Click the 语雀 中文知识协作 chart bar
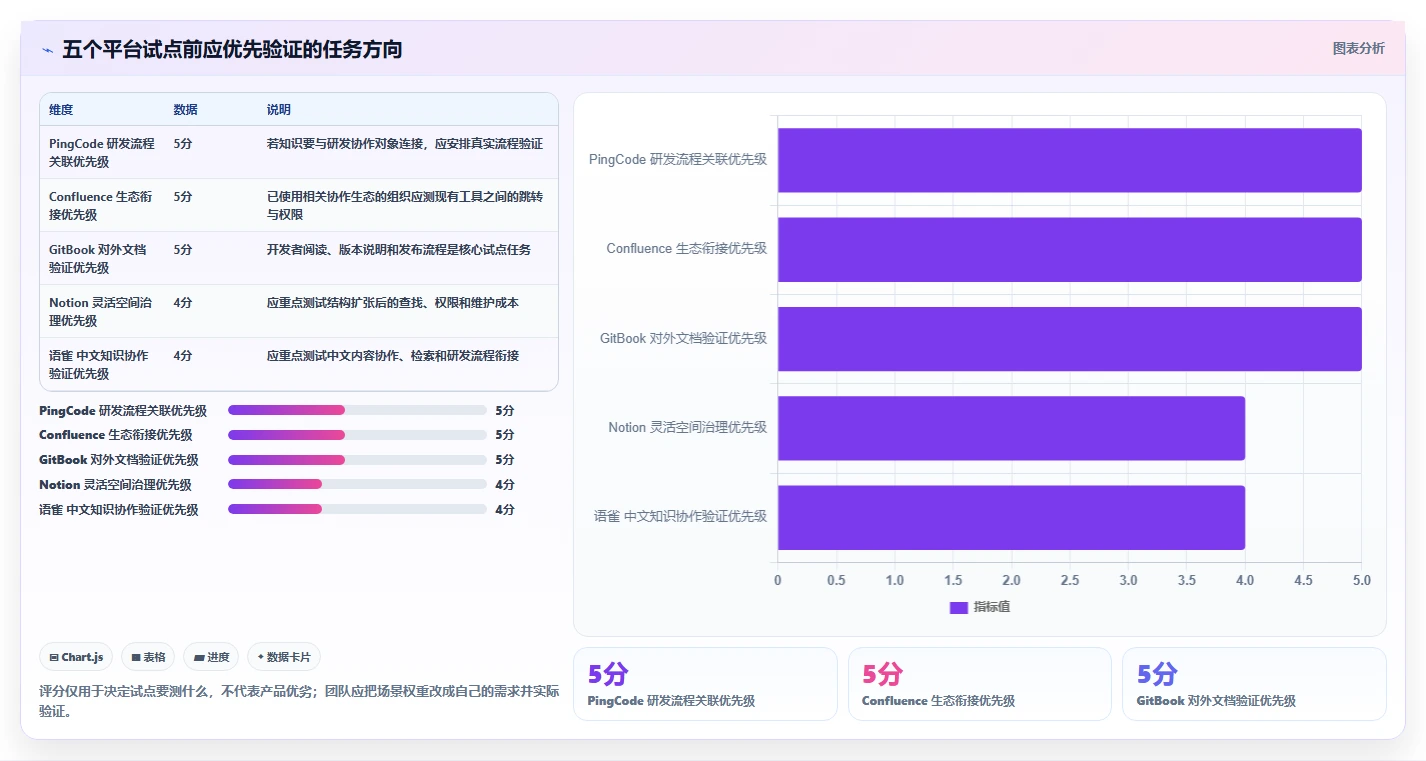Image resolution: width=1426 pixels, height=761 pixels. coord(1011,517)
